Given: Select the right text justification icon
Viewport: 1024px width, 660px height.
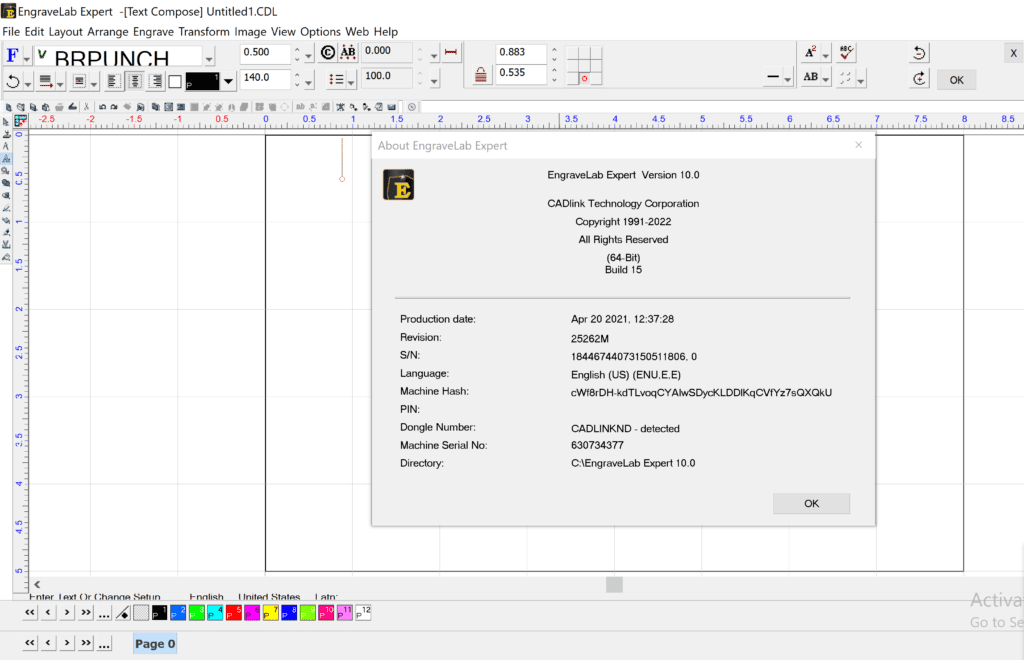Looking at the screenshot, I should (x=155, y=80).
